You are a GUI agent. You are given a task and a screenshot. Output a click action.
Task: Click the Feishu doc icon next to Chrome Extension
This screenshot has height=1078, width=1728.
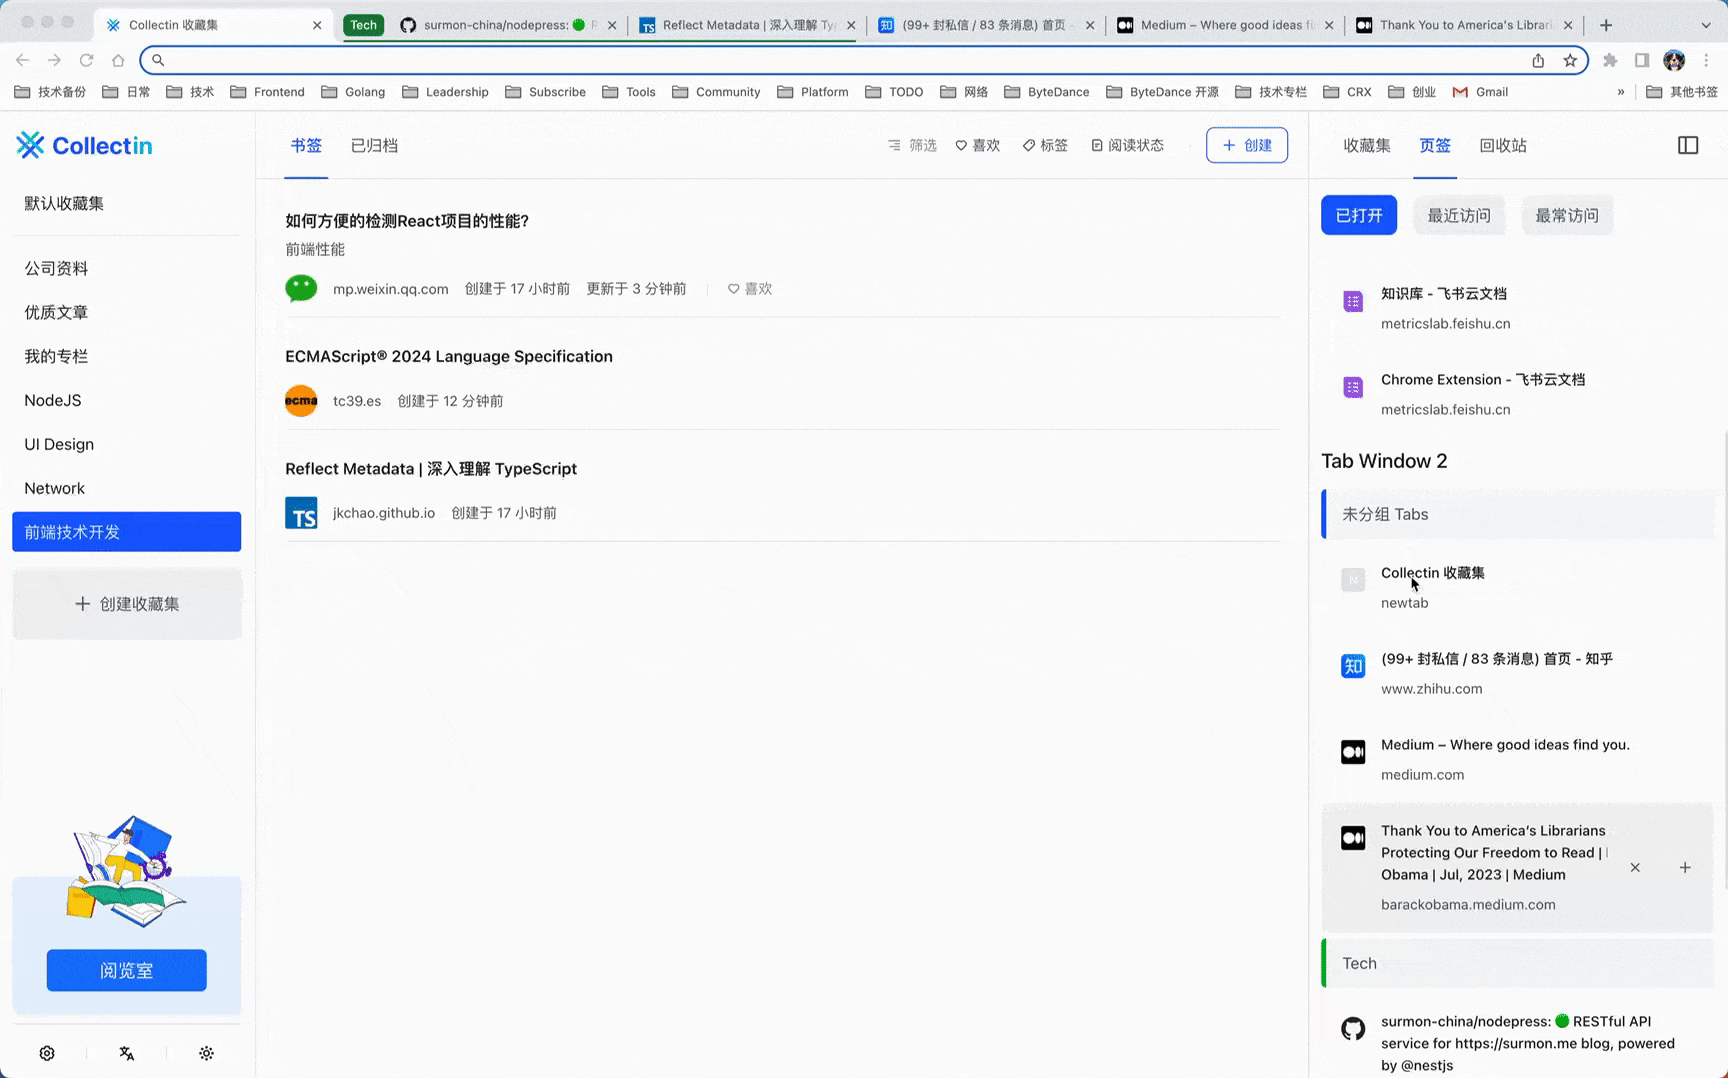(x=1353, y=387)
